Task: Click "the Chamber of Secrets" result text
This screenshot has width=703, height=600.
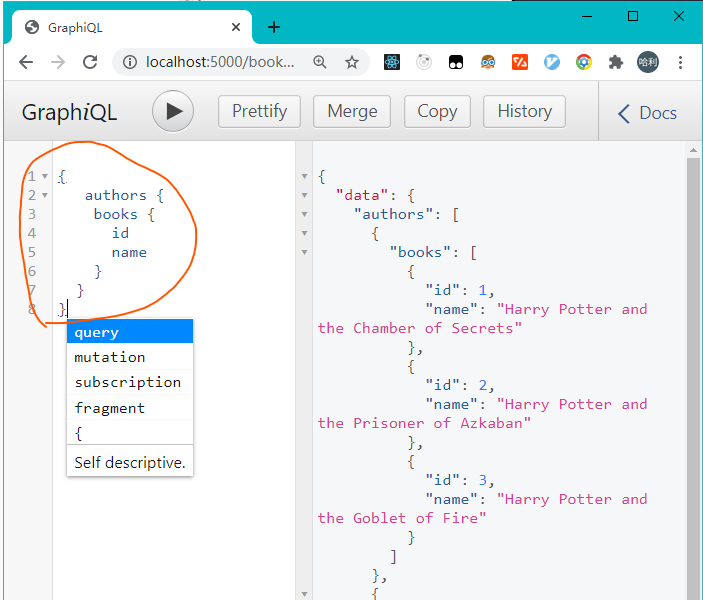Action: (420, 328)
